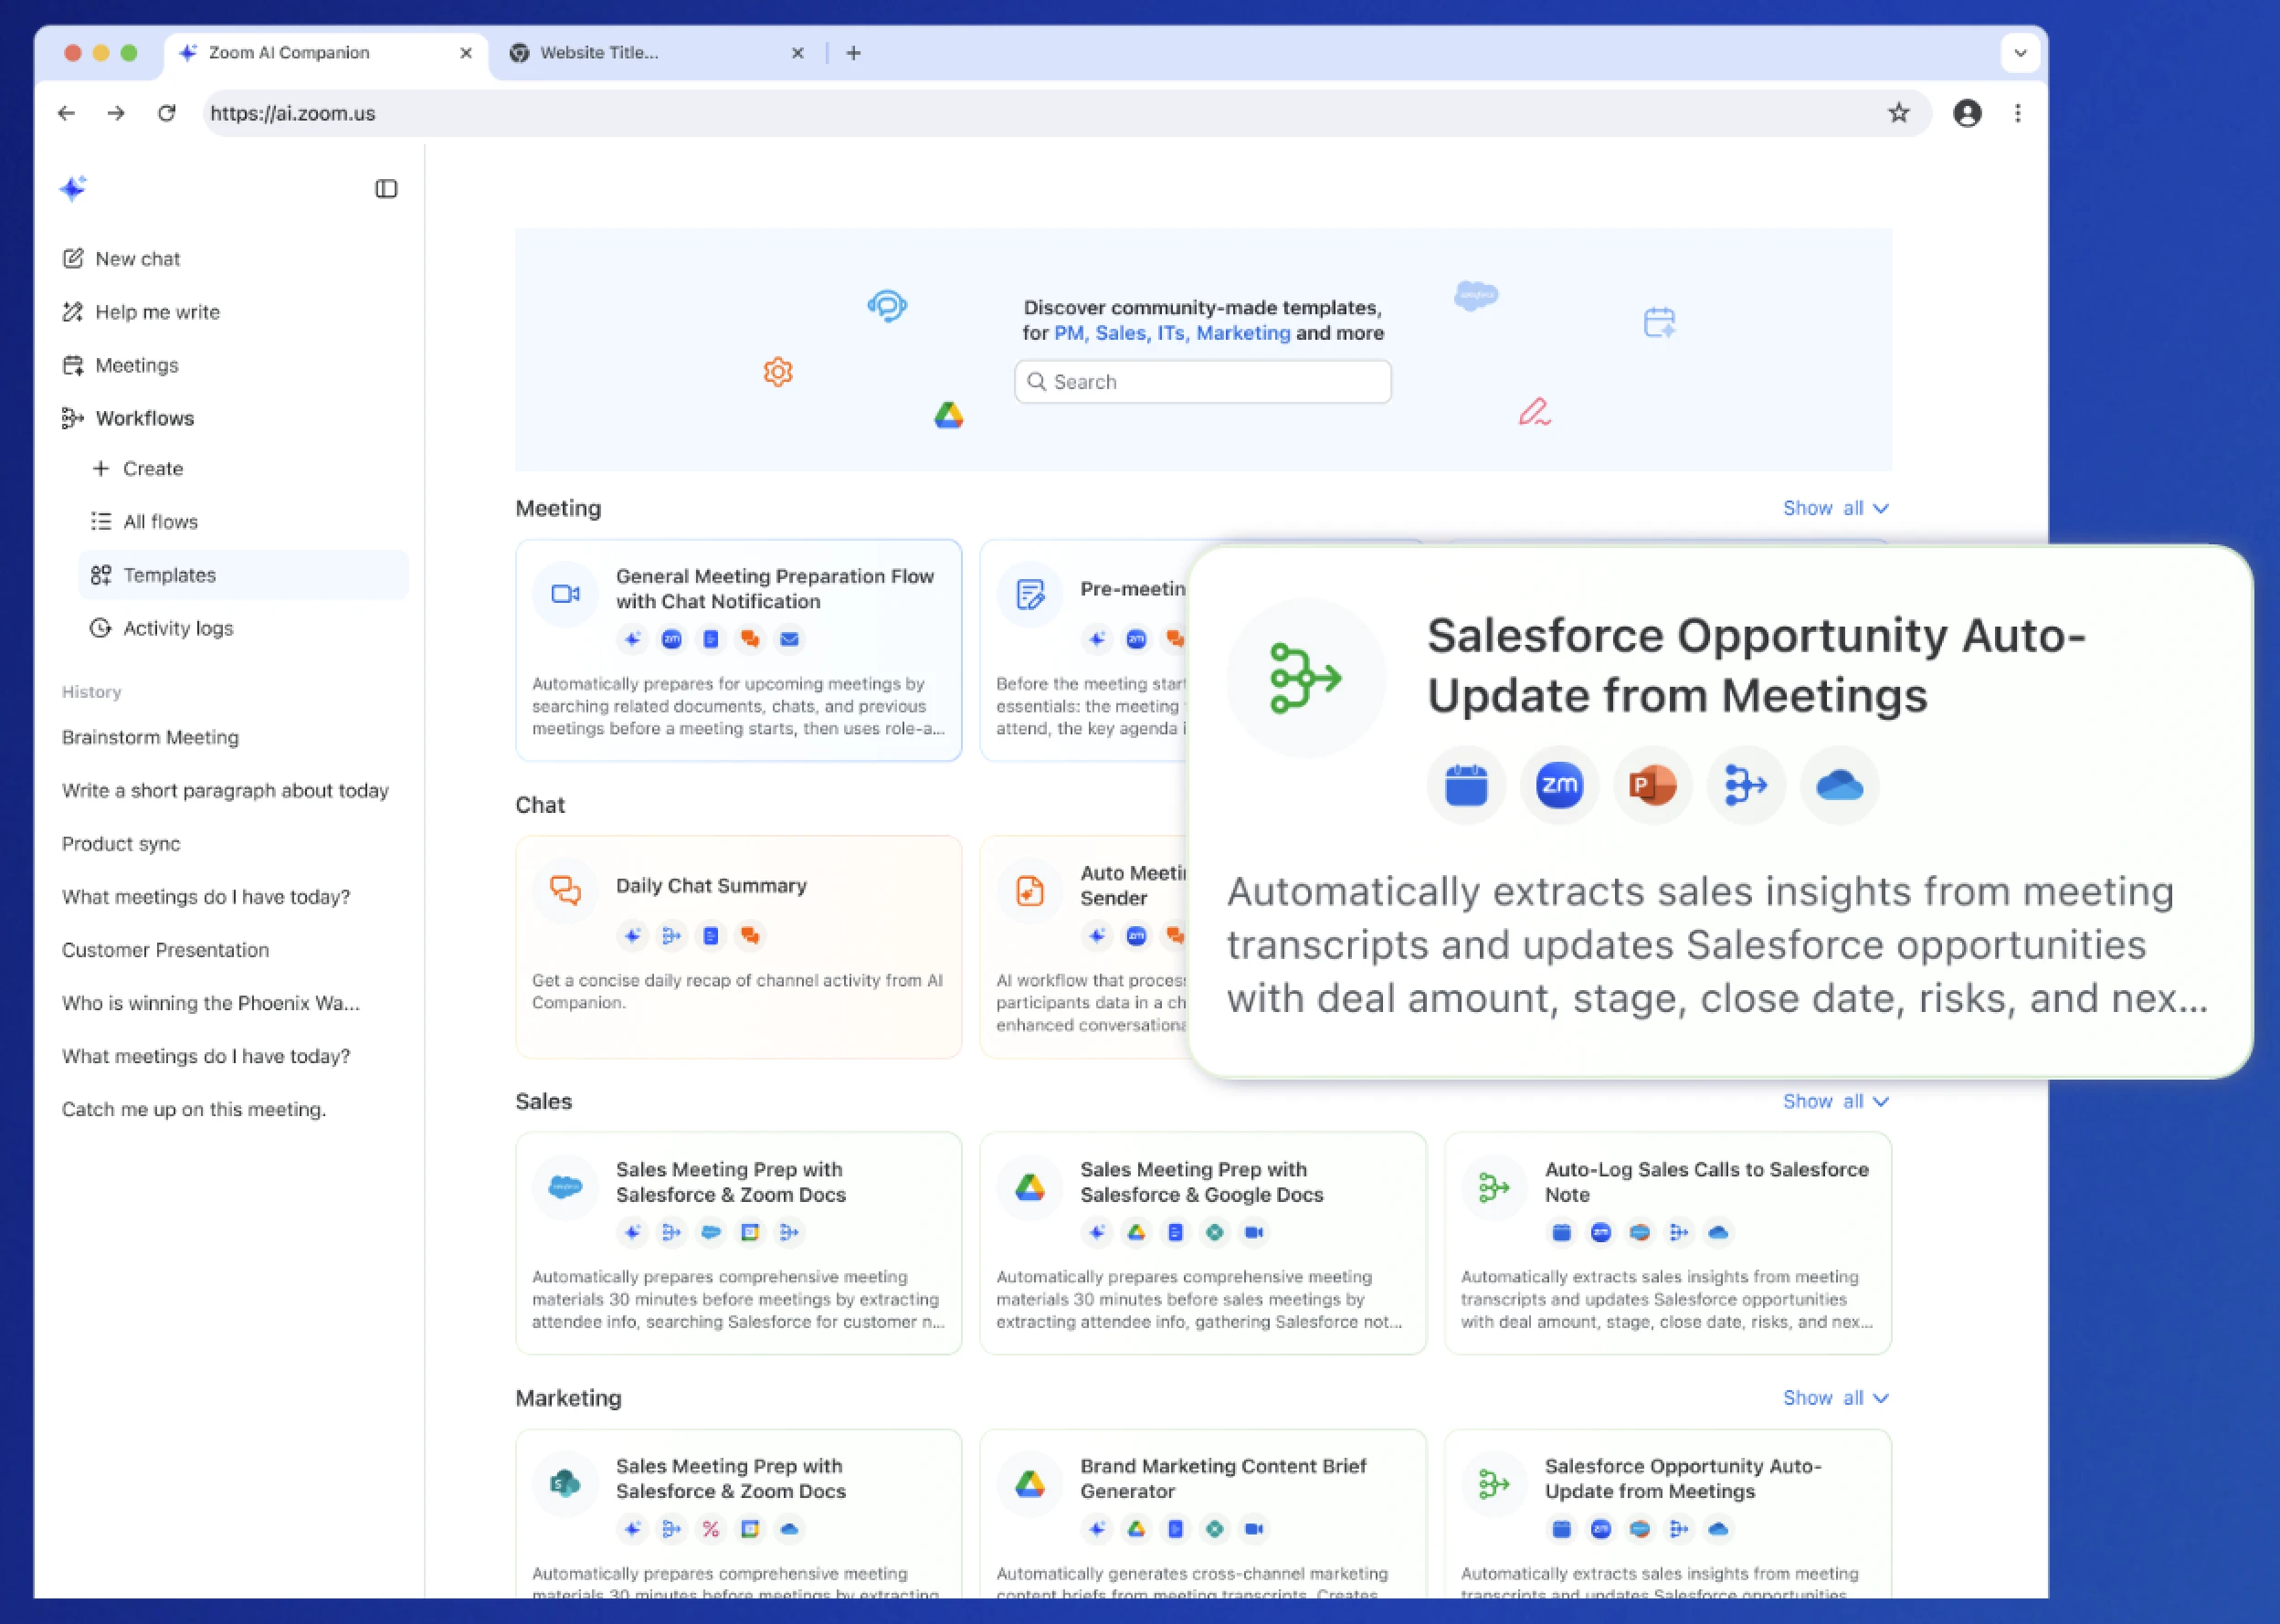Switch to the Website Title... tab

655,53
